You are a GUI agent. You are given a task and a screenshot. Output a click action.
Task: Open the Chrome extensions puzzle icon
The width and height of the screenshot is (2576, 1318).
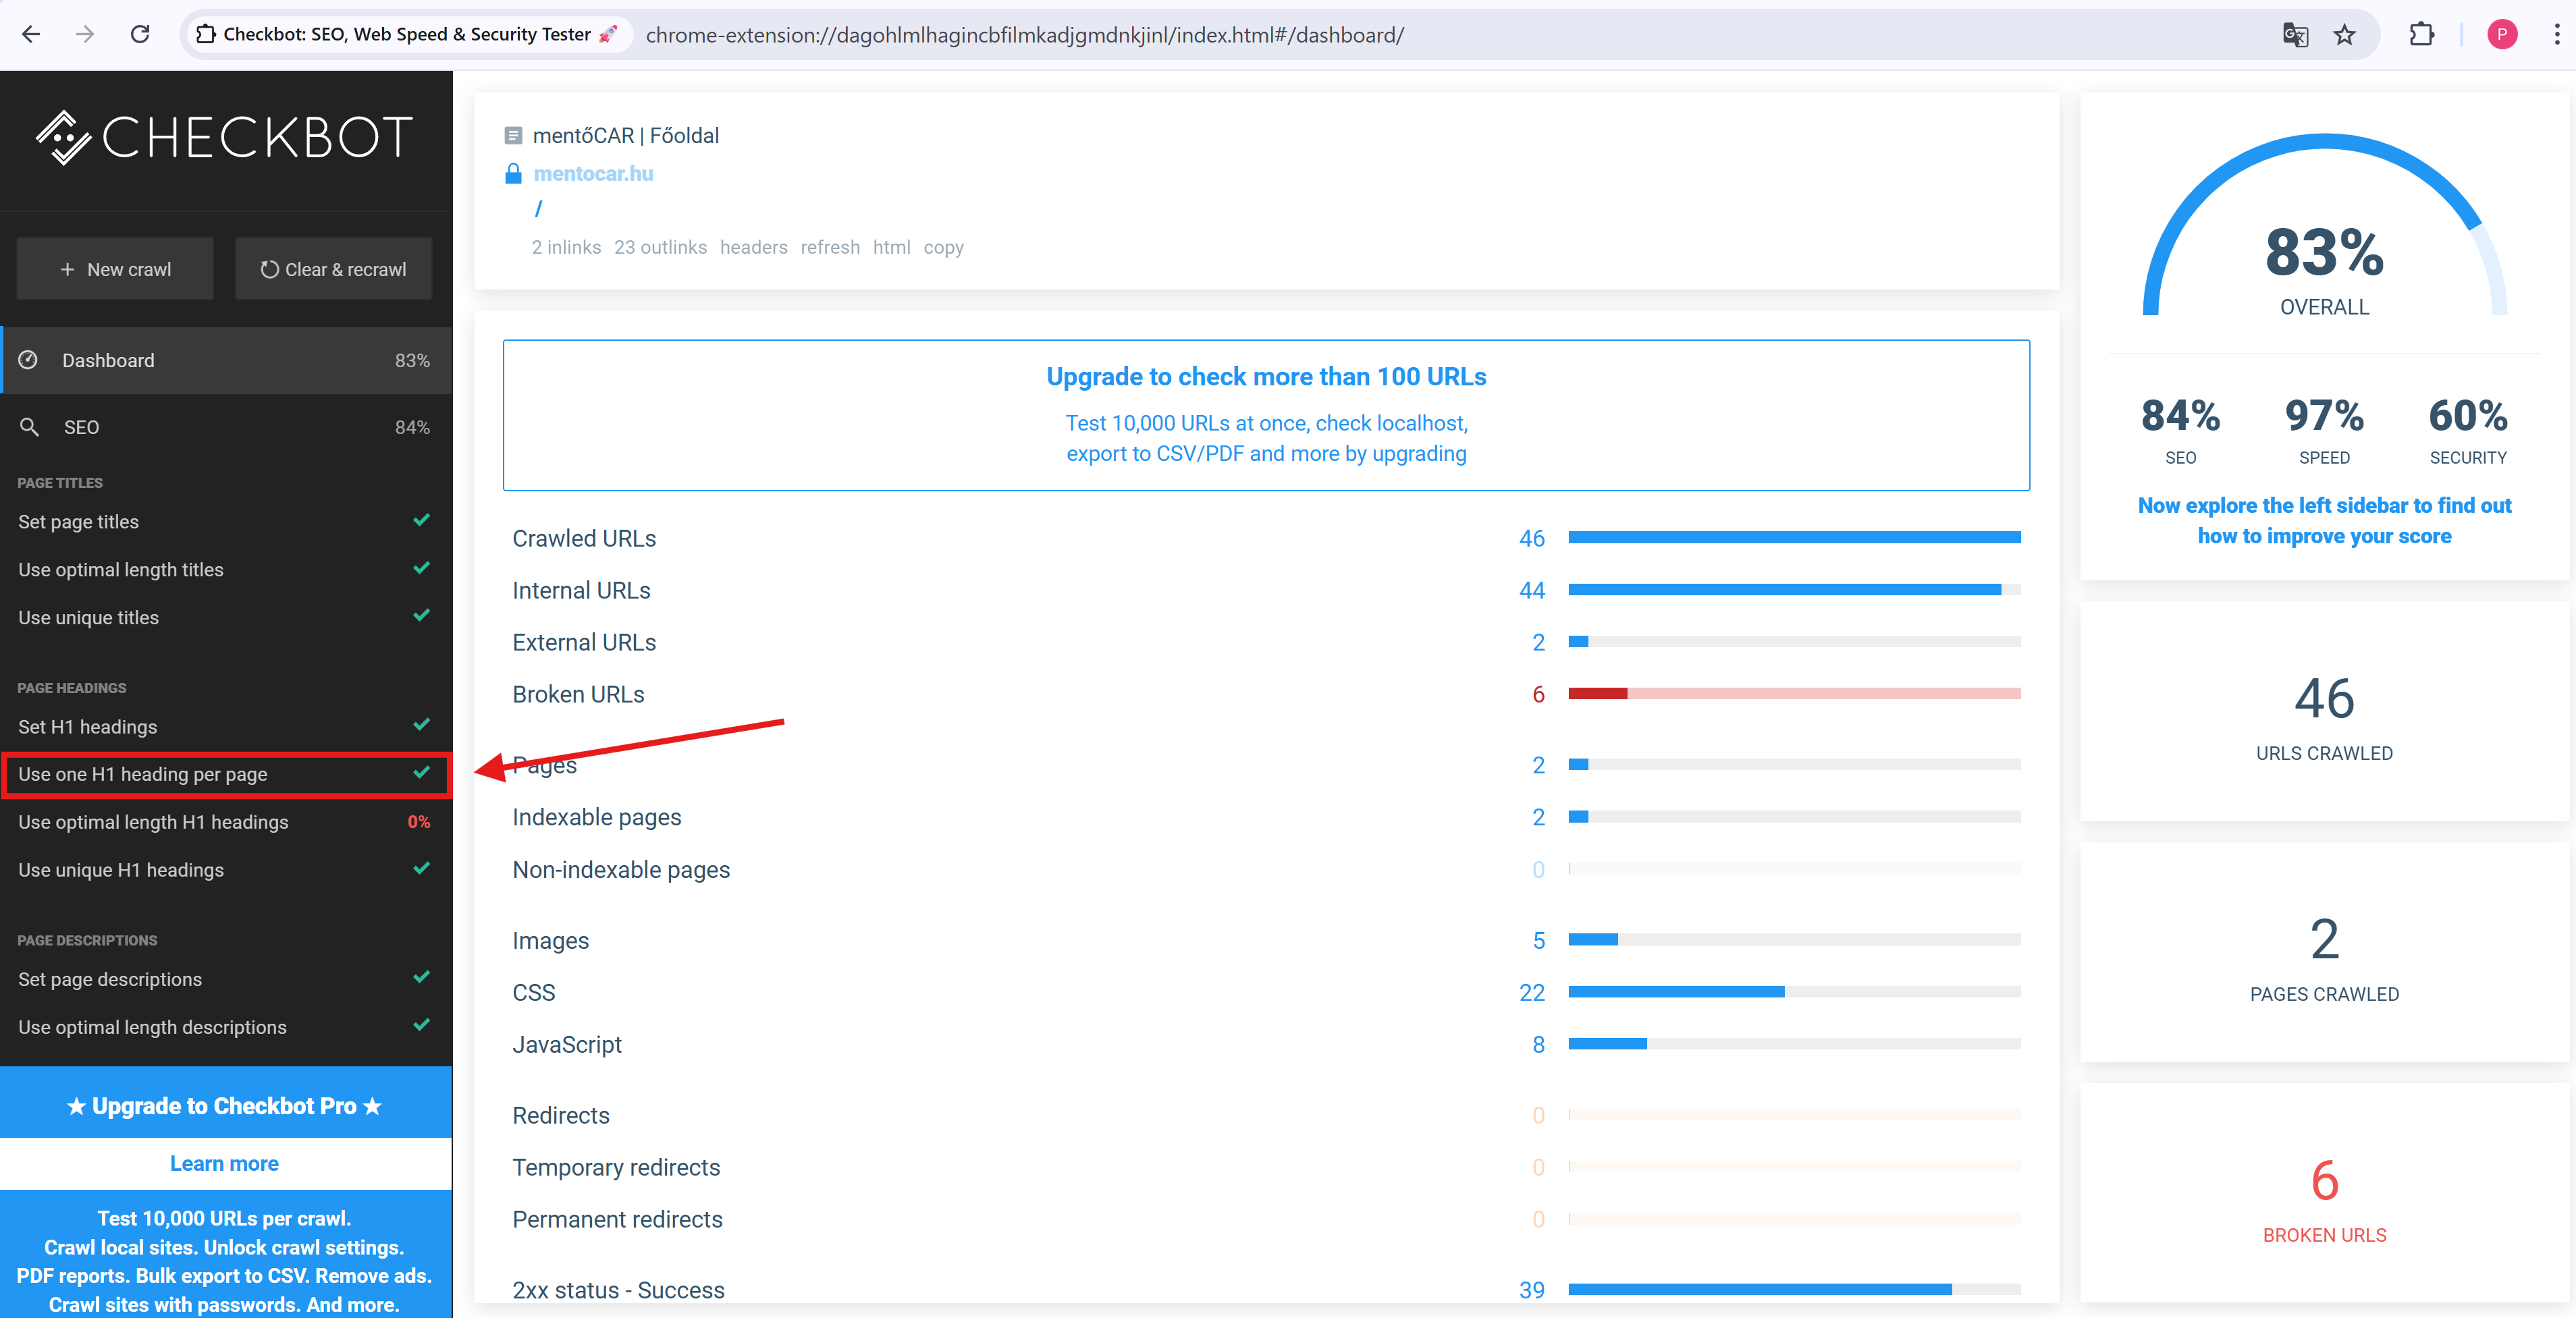click(2421, 35)
